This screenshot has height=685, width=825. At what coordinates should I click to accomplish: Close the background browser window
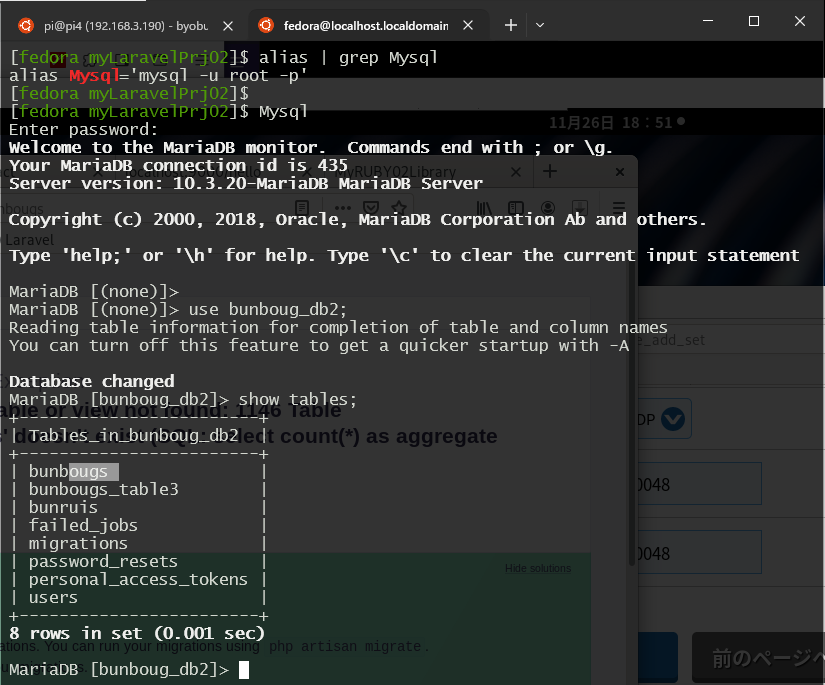pyautogui.click(x=620, y=172)
